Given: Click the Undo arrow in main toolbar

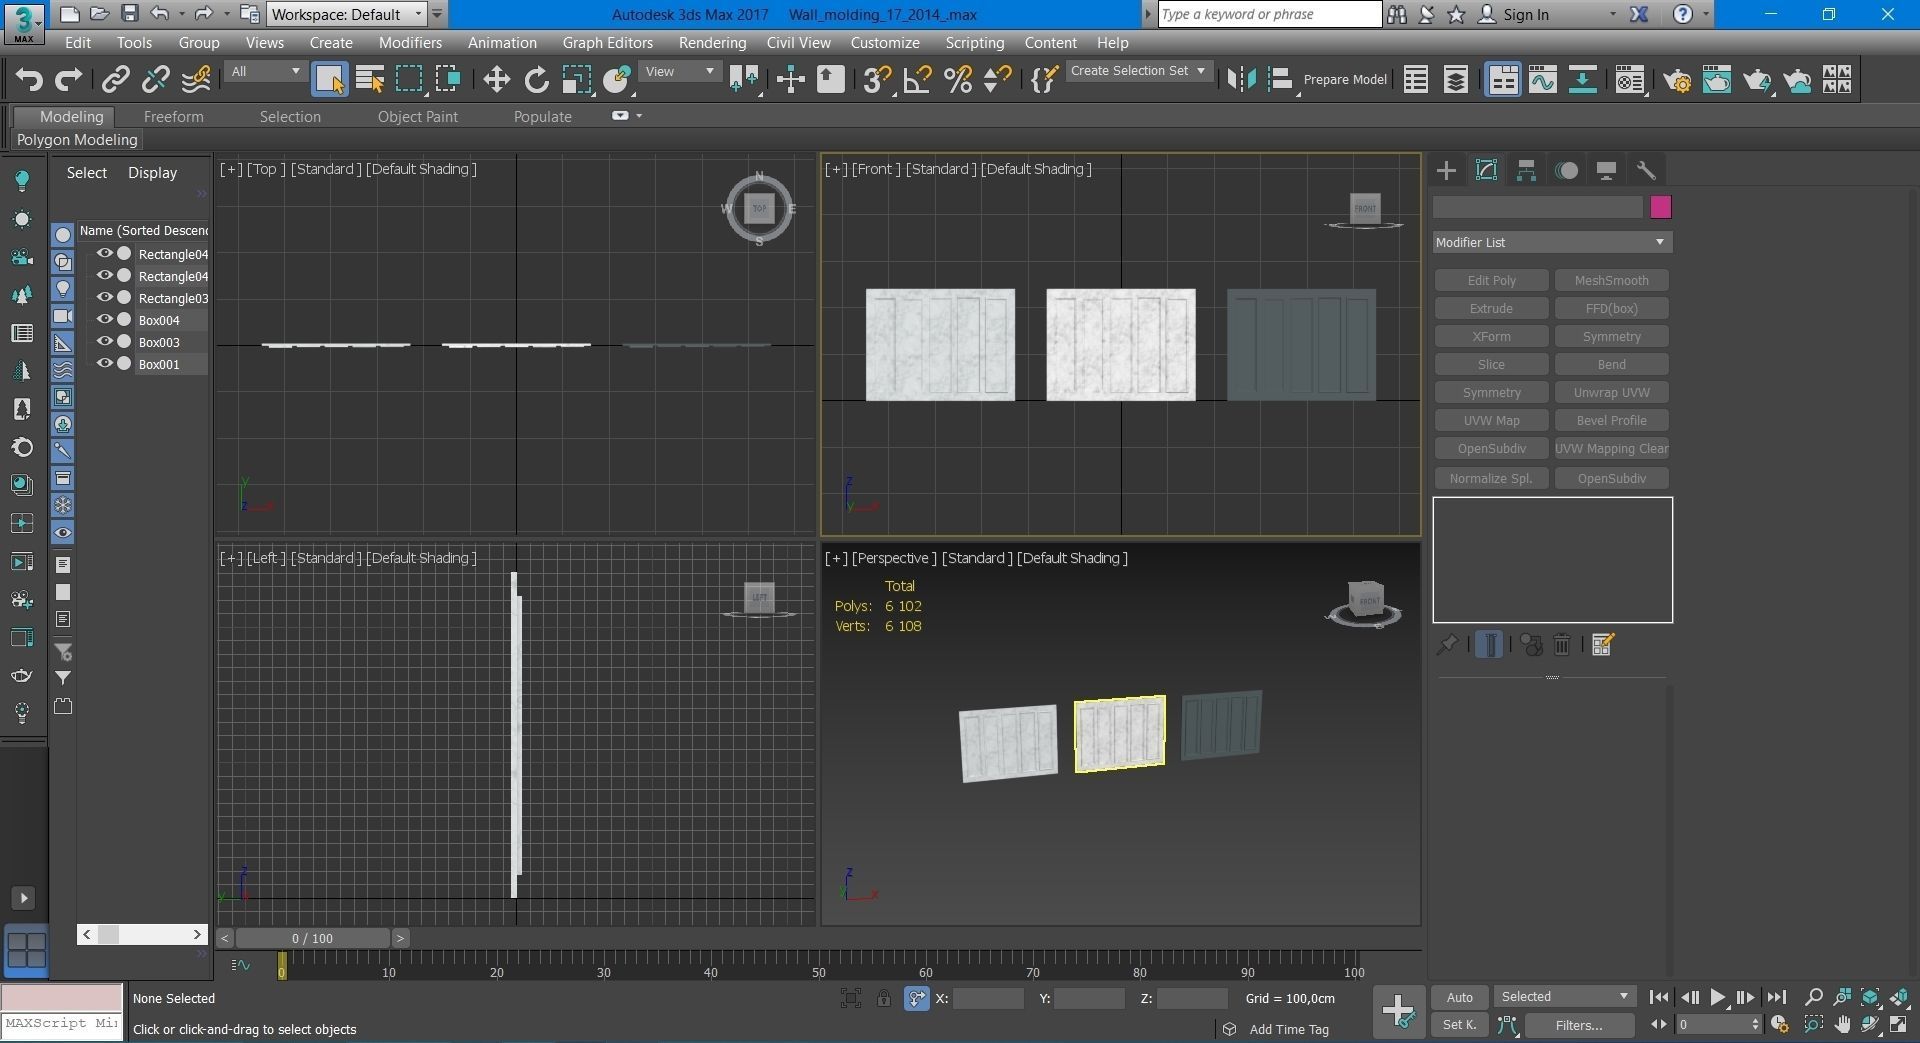Looking at the screenshot, I should click(x=29, y=79).
